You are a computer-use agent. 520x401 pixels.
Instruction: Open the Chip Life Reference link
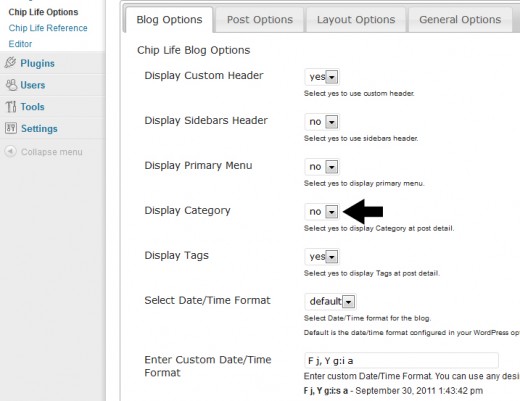(48, 28)
